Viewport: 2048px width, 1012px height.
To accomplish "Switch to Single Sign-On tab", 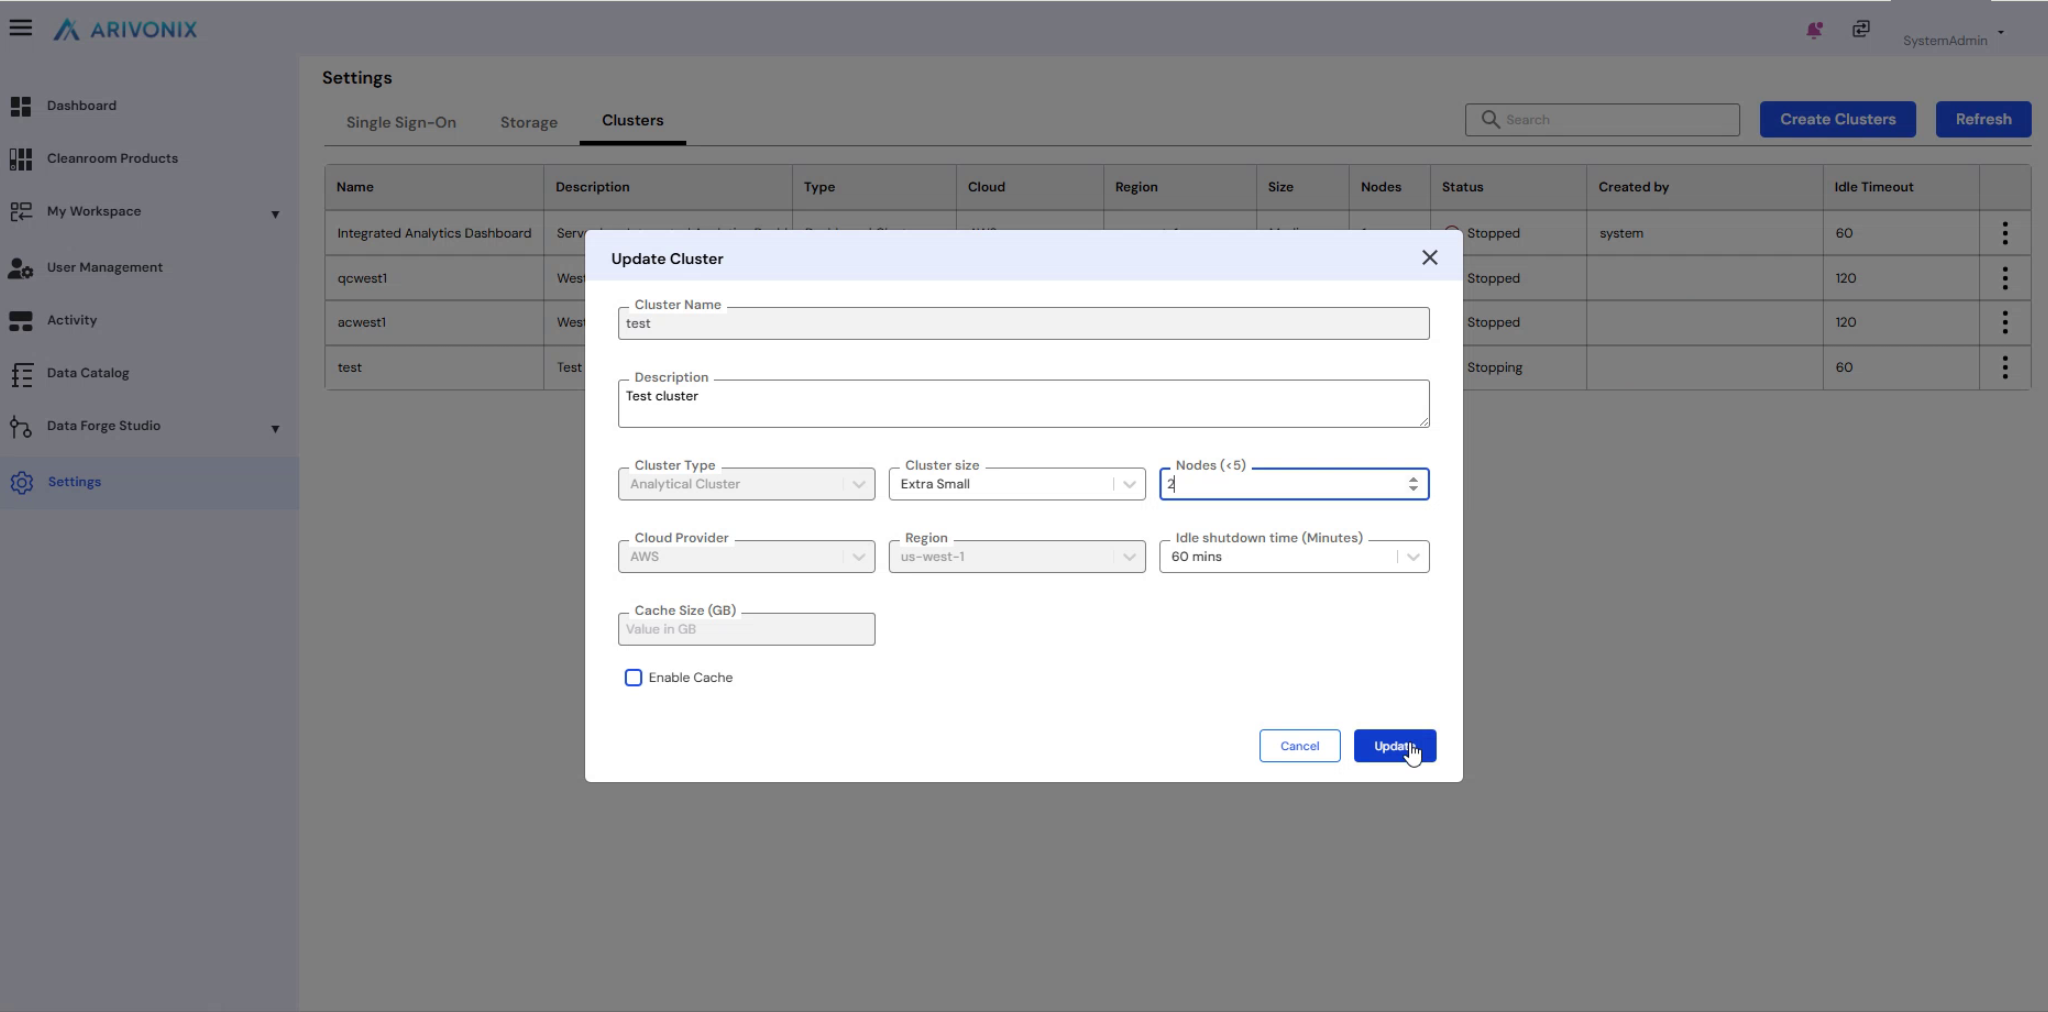I will (x=401, y=122).
